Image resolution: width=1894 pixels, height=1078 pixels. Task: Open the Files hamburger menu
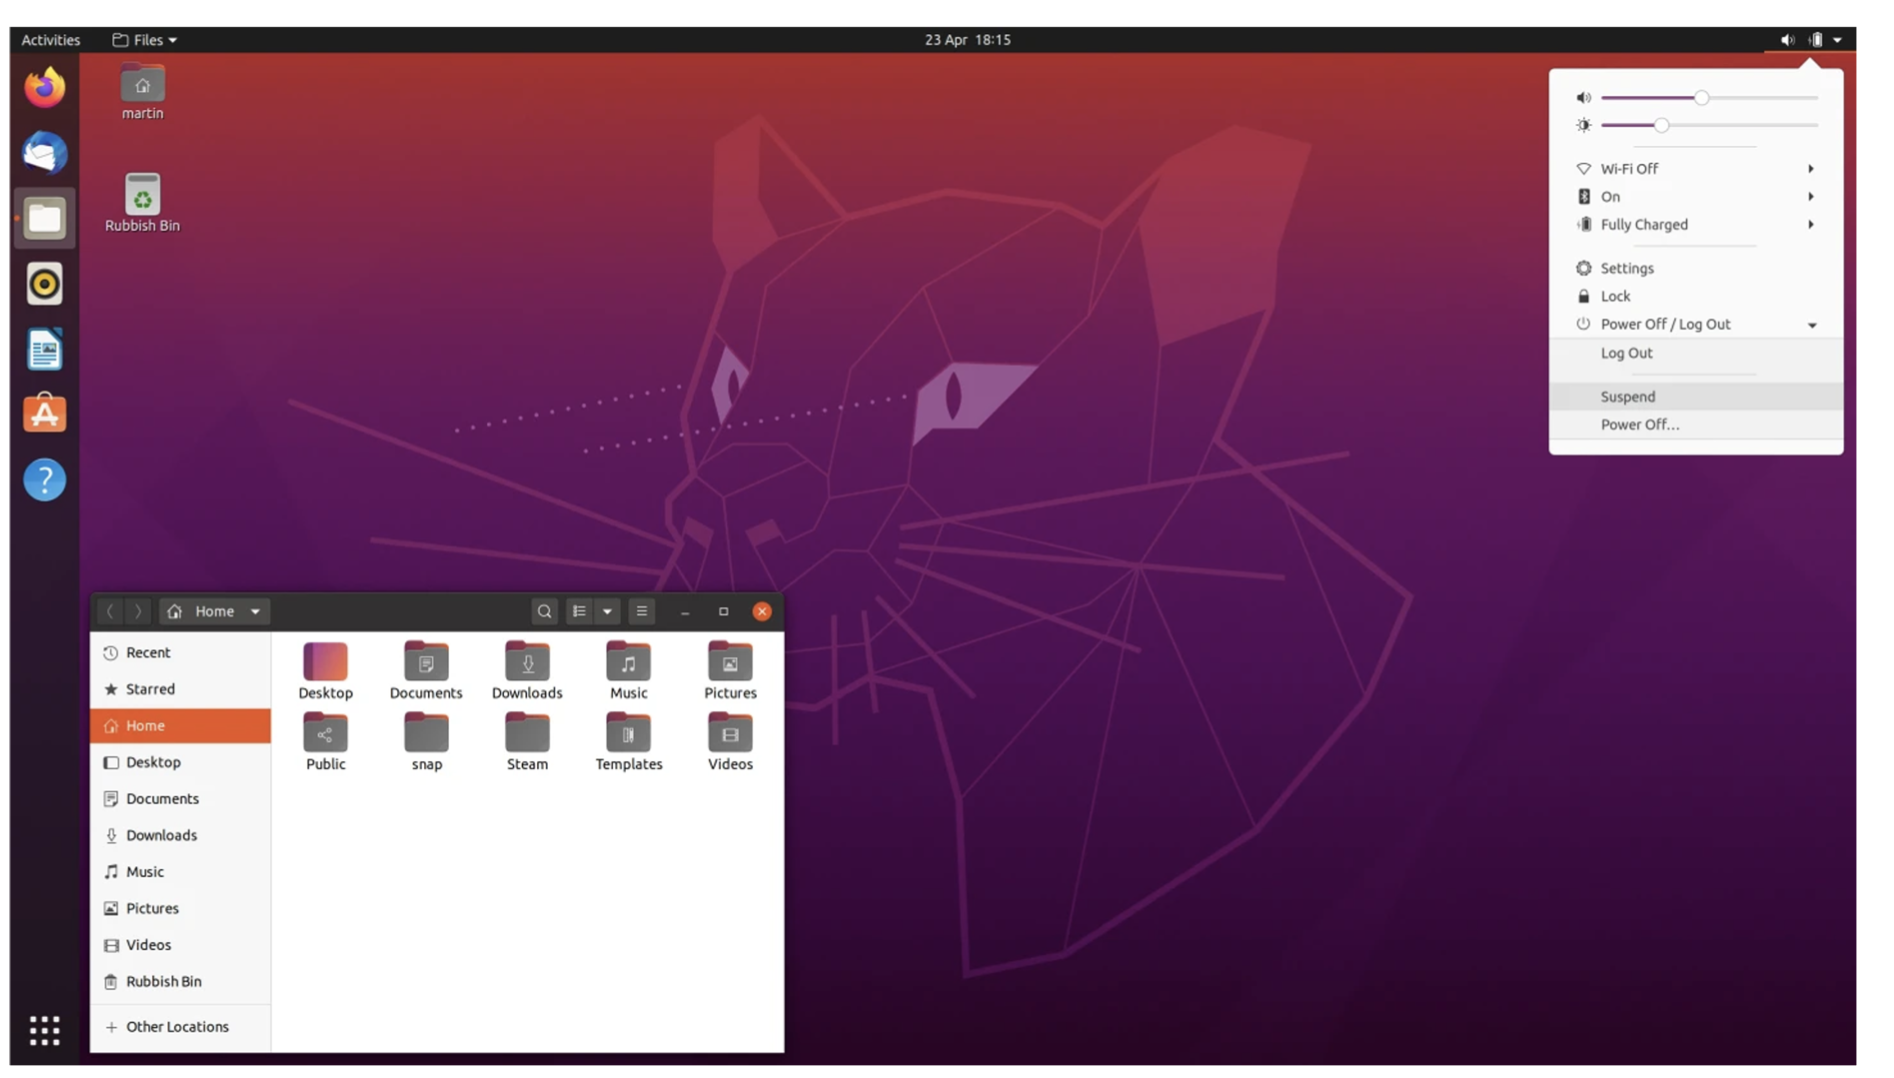(x=642, y=611)
